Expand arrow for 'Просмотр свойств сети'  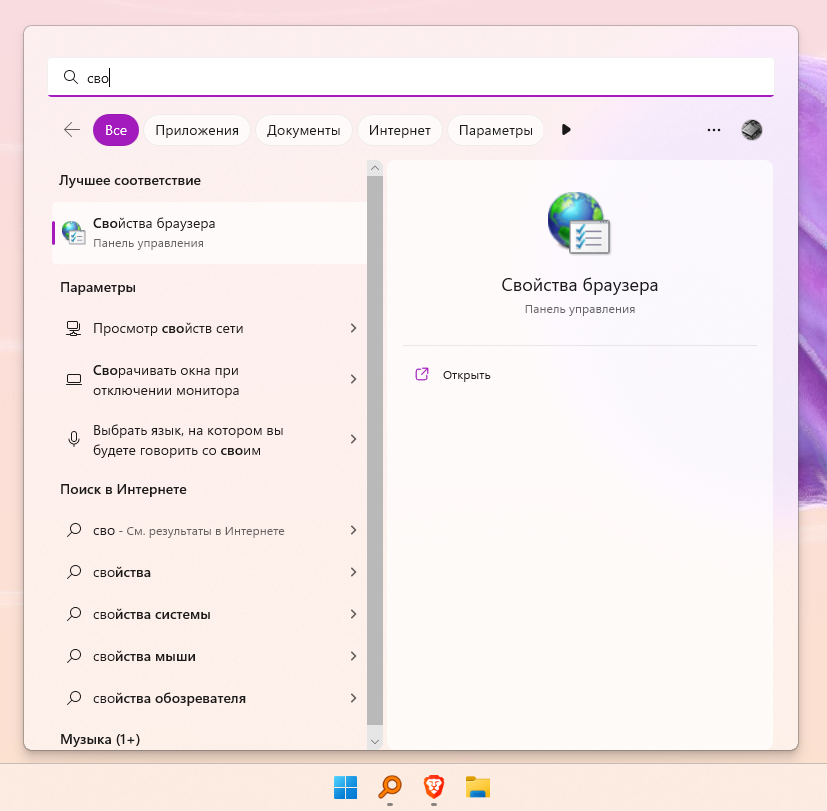point(353,329)
